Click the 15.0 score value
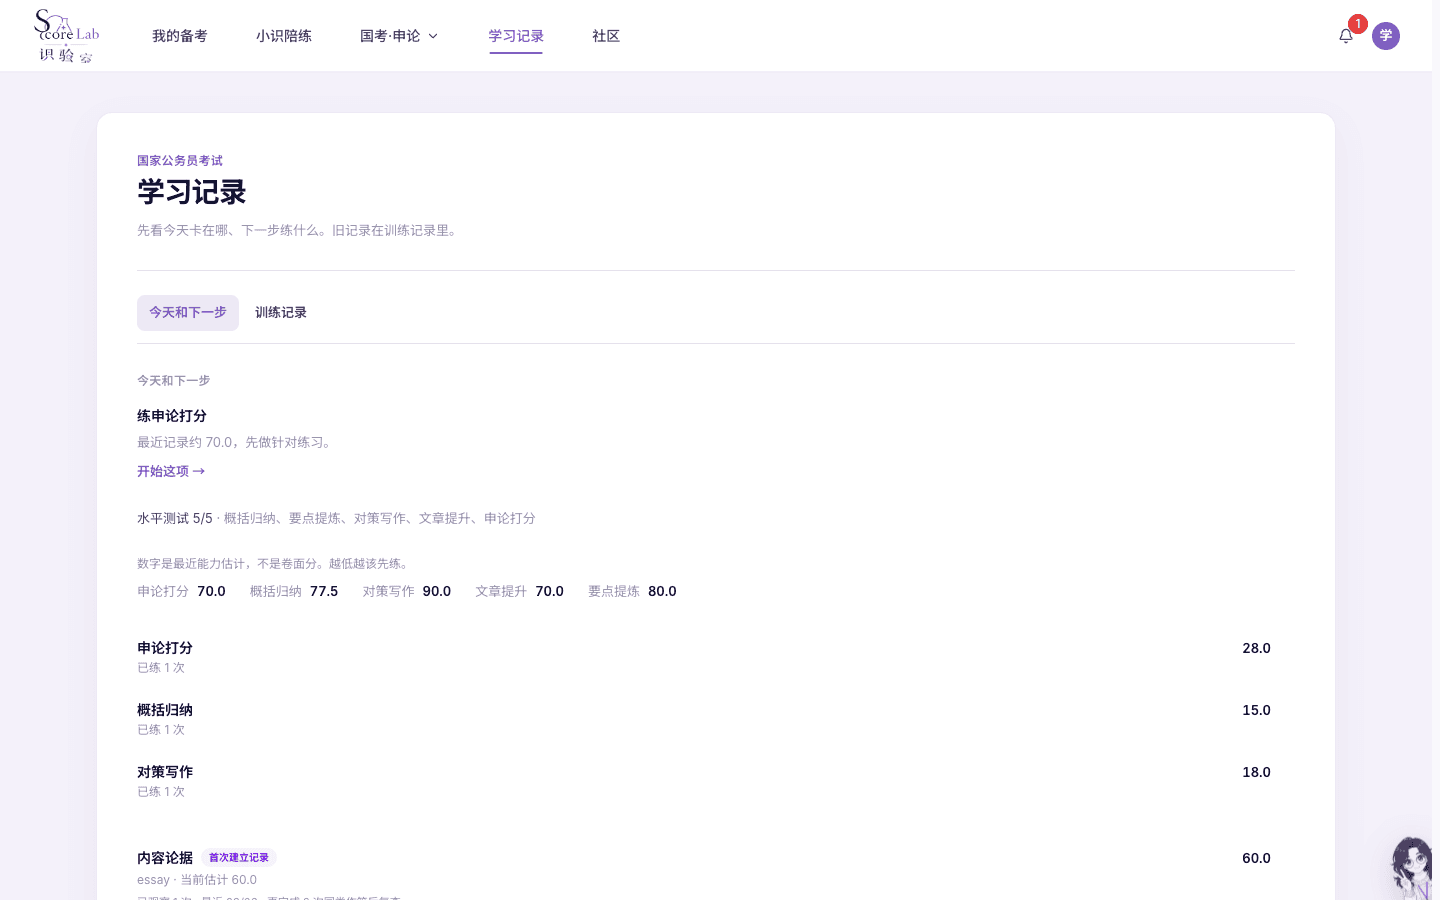 pos(1256,710)
